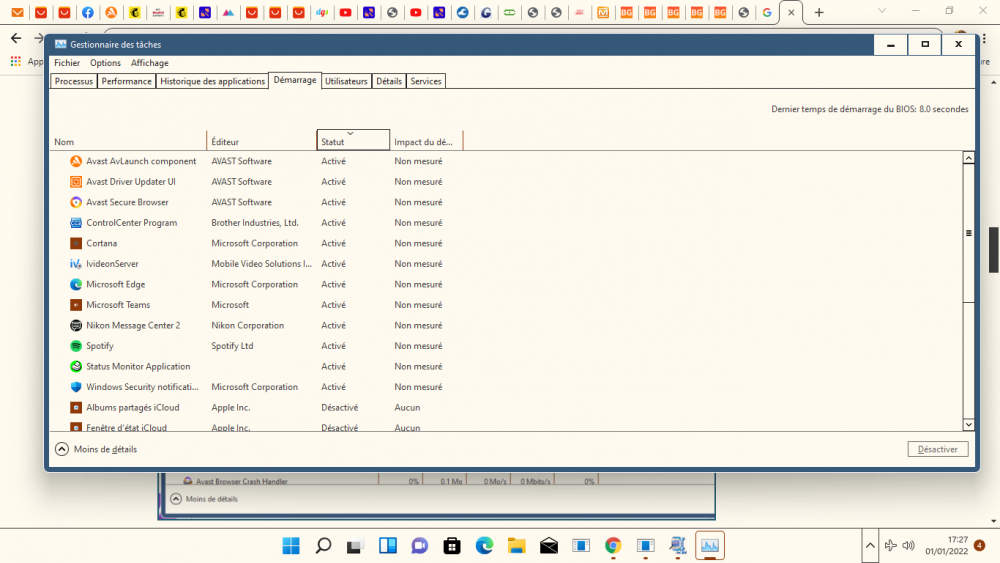Click the Windows Security notification shield icon
This screenshot has width=1000, height=563.
pos(76,387)
